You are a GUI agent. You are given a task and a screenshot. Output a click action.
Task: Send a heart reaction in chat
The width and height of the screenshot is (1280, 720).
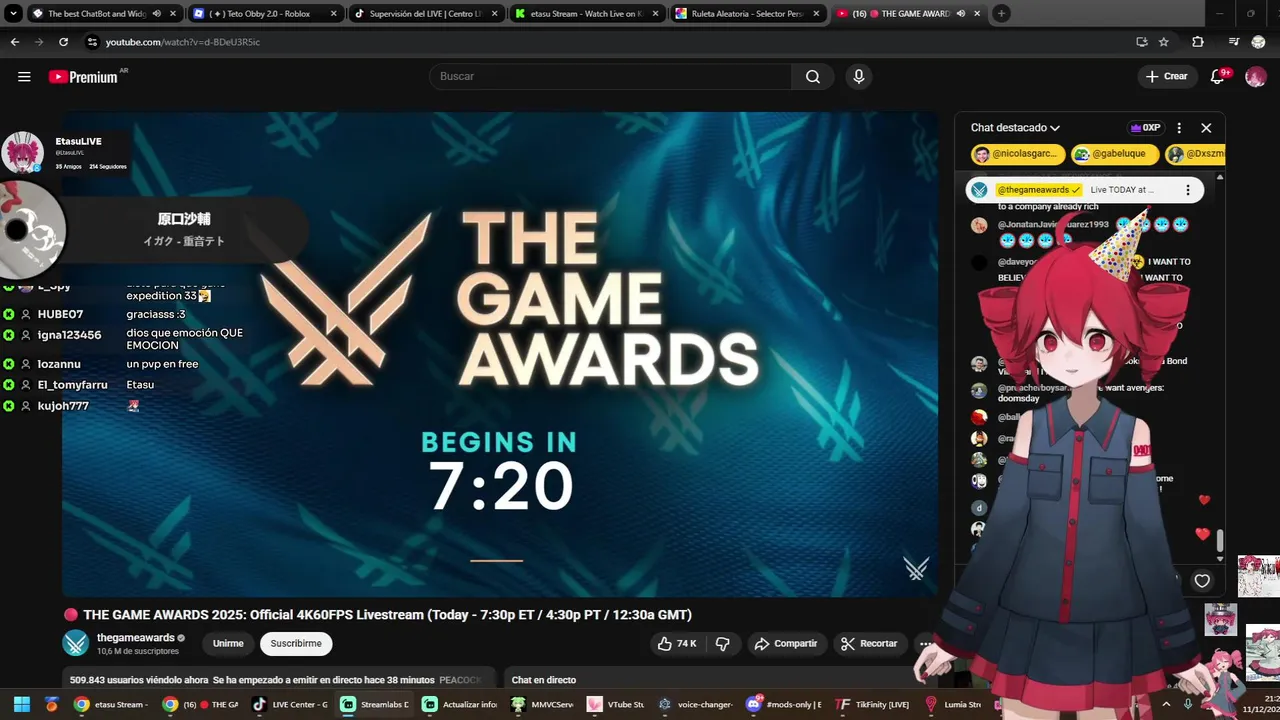click(x=1202, y=581)
